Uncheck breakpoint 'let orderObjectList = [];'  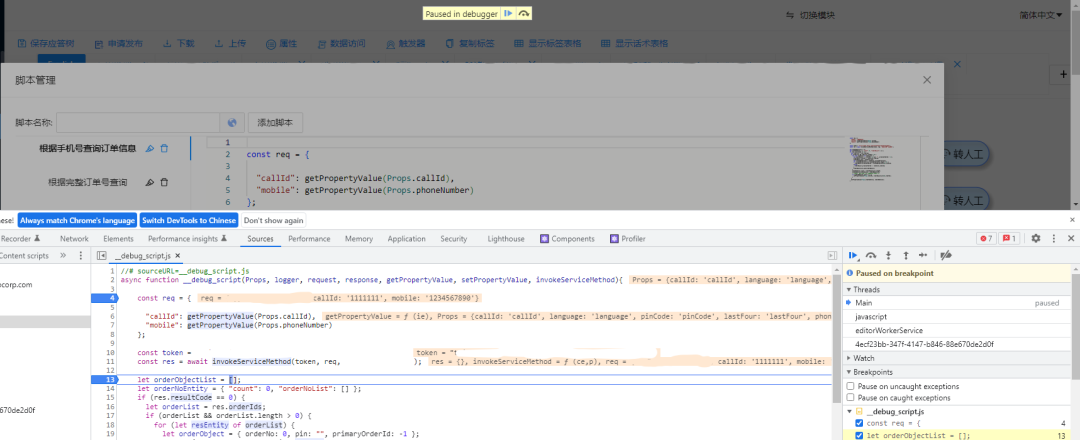[x=860, y=436]
